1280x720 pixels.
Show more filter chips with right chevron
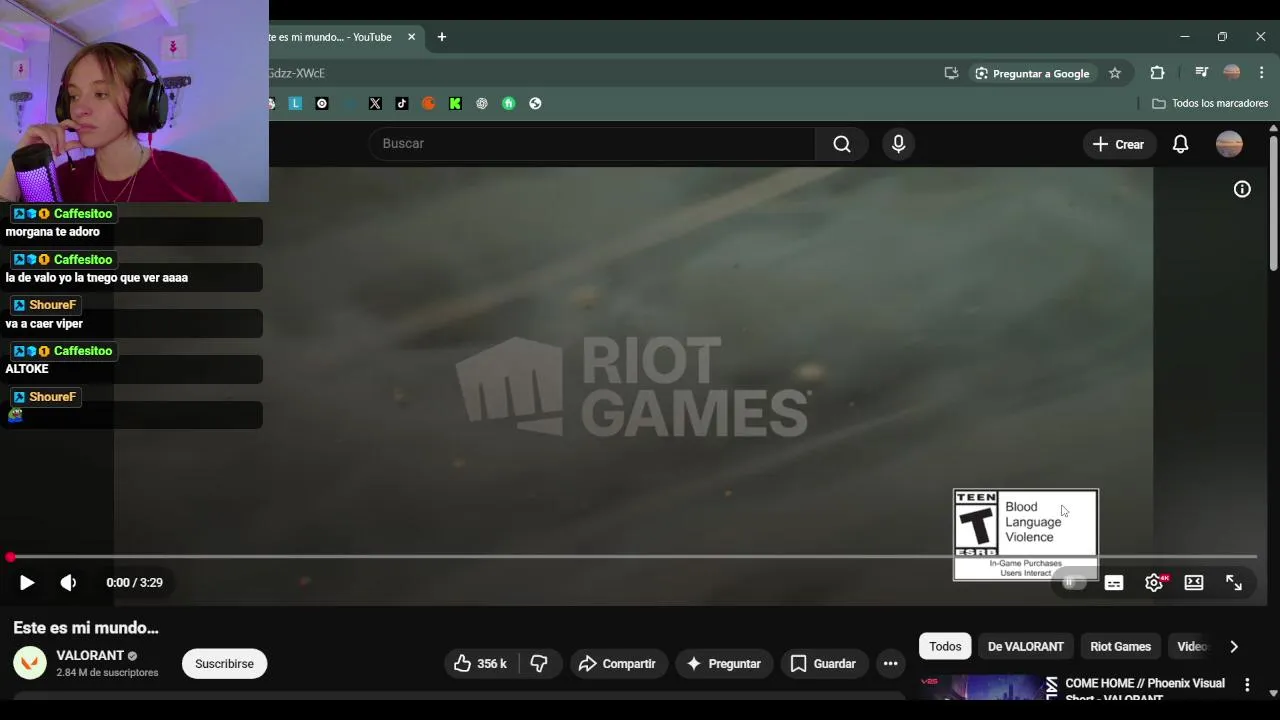pyautogui.click(x=1234, y=647)
